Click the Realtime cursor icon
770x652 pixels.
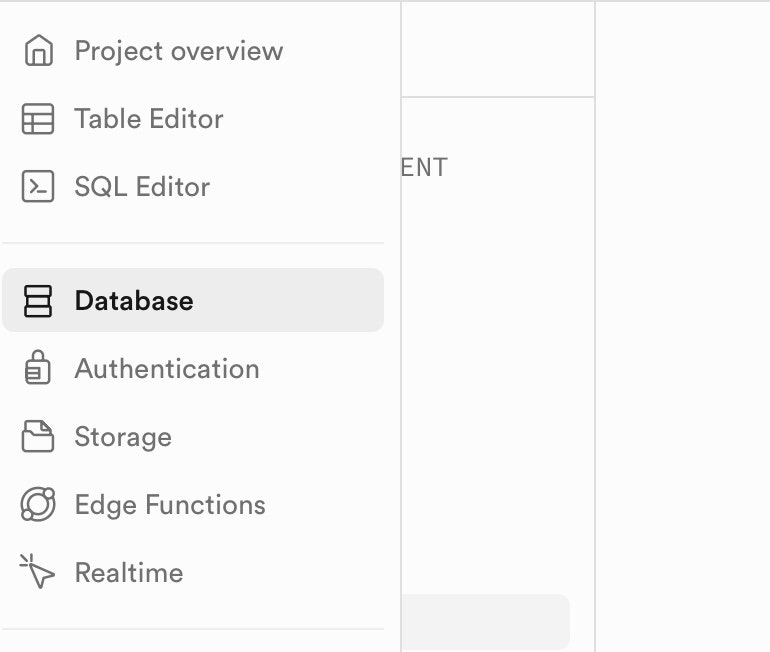pos(38,573)
